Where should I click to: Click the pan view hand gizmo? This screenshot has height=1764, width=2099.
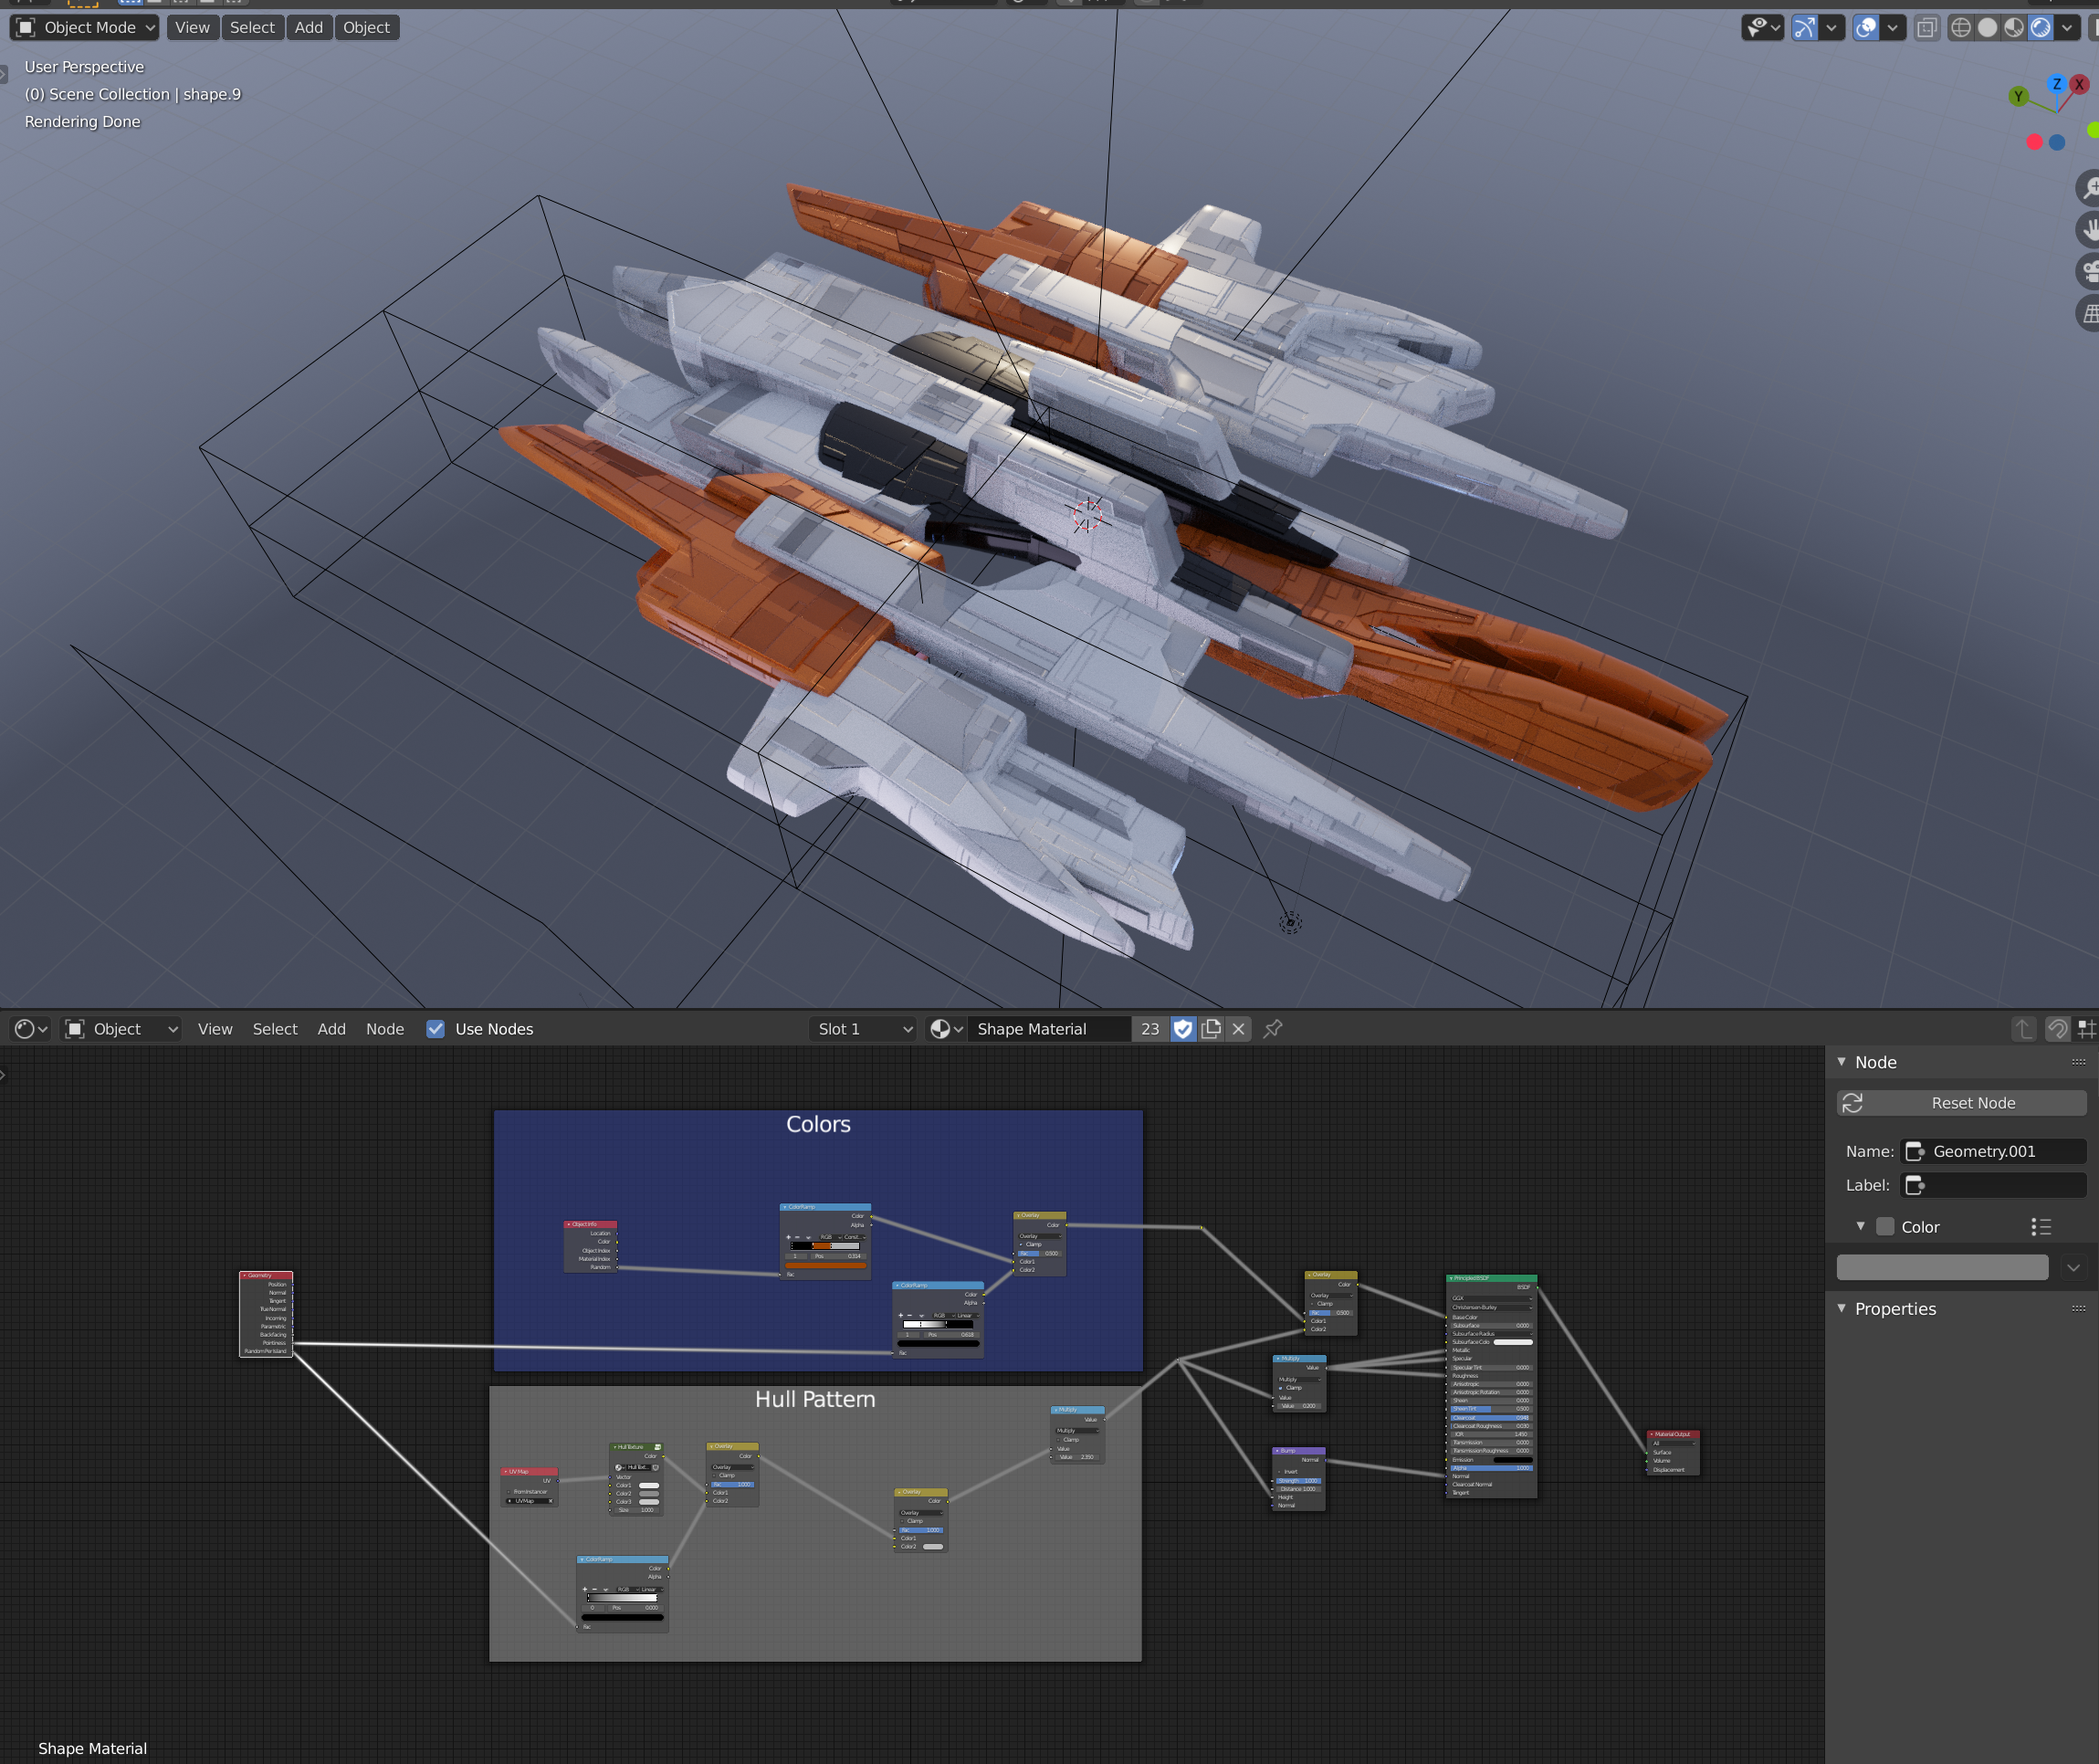click(x=2089, y=230)
